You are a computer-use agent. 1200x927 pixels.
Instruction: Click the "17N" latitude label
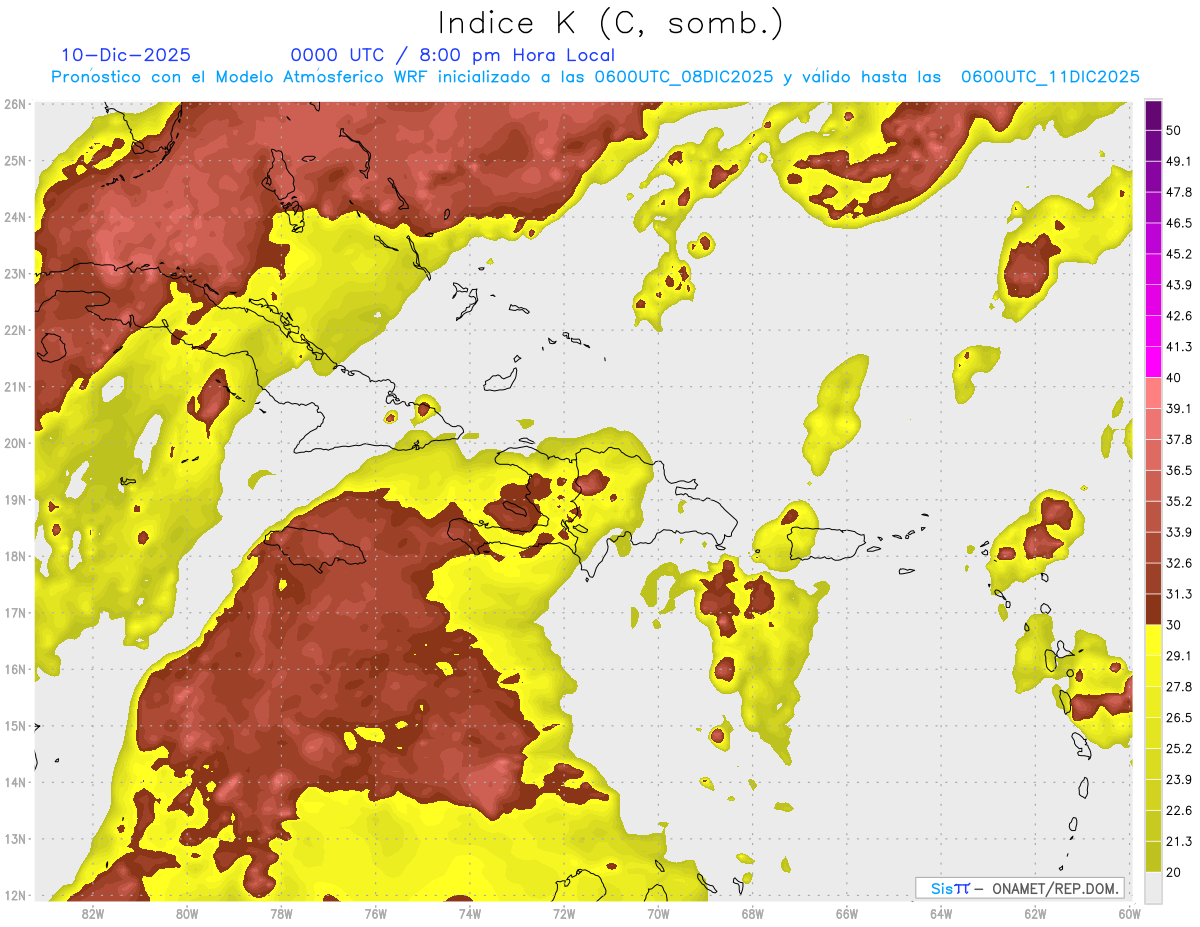tap(15, 613)
